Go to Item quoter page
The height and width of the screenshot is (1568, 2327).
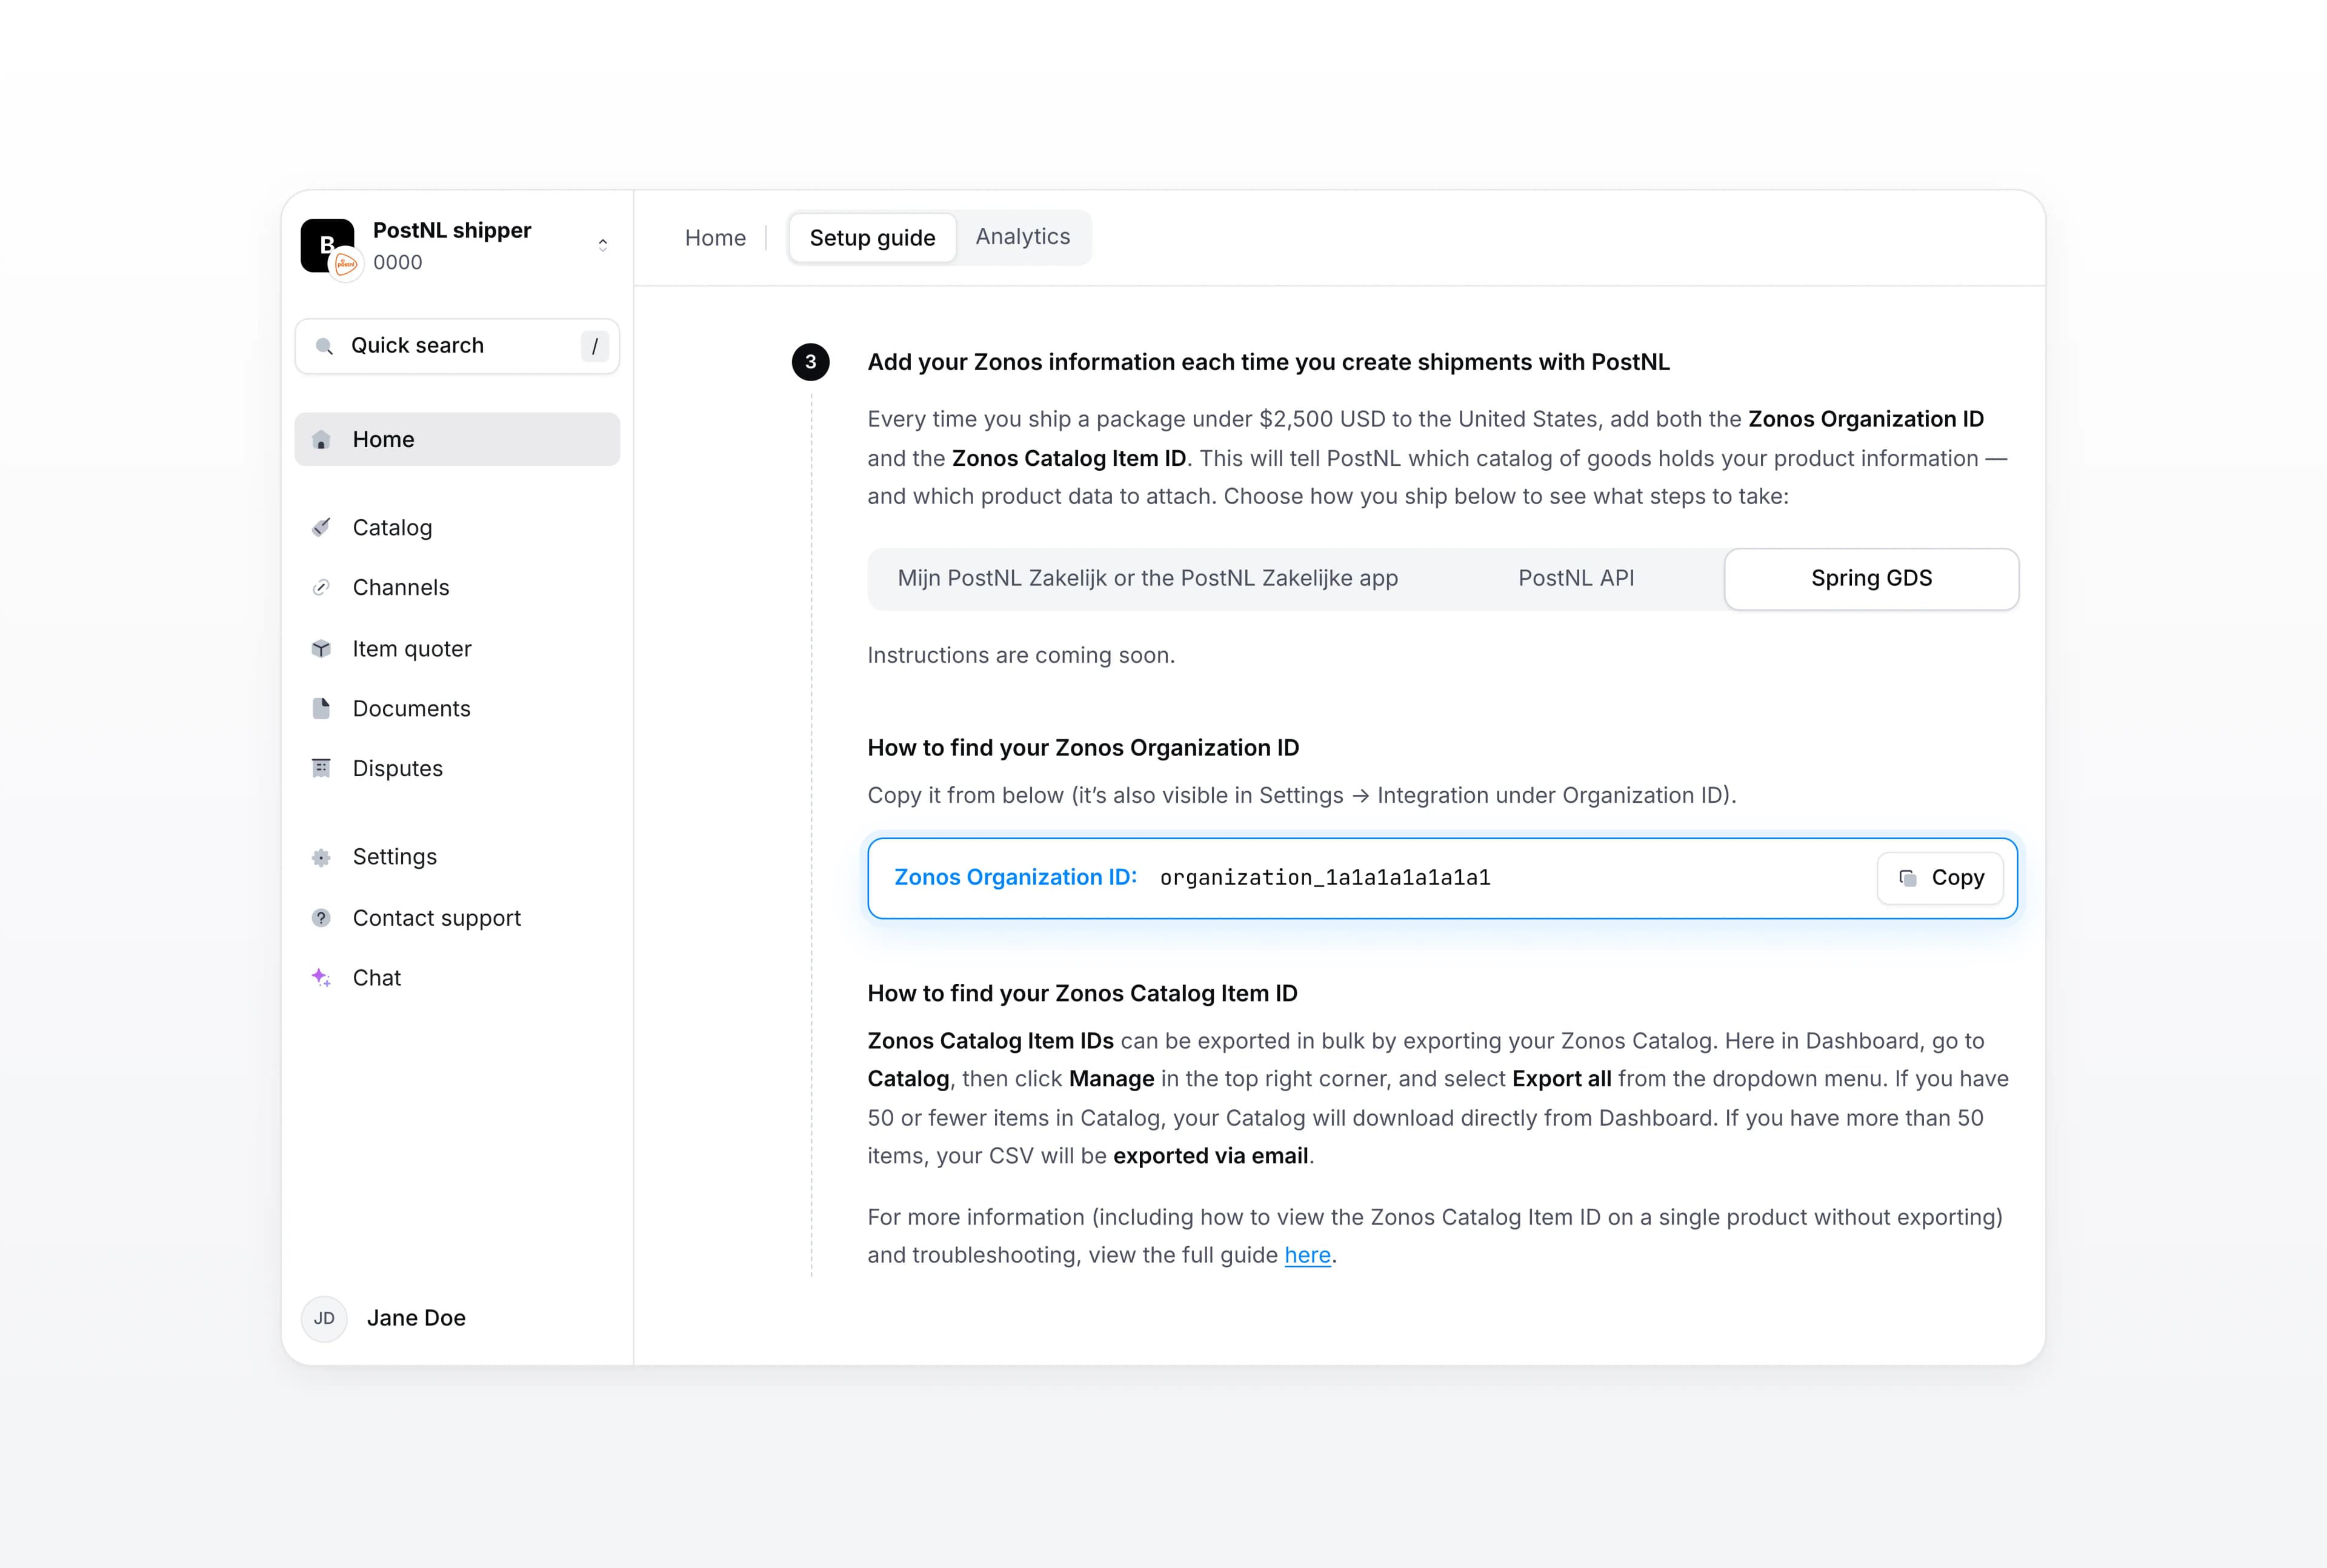[457, 649]
